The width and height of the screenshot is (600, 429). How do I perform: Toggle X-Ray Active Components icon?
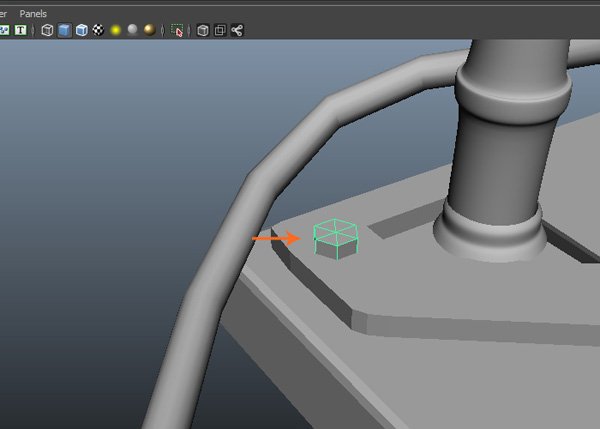pyautogui.click(x=220, y=30)
